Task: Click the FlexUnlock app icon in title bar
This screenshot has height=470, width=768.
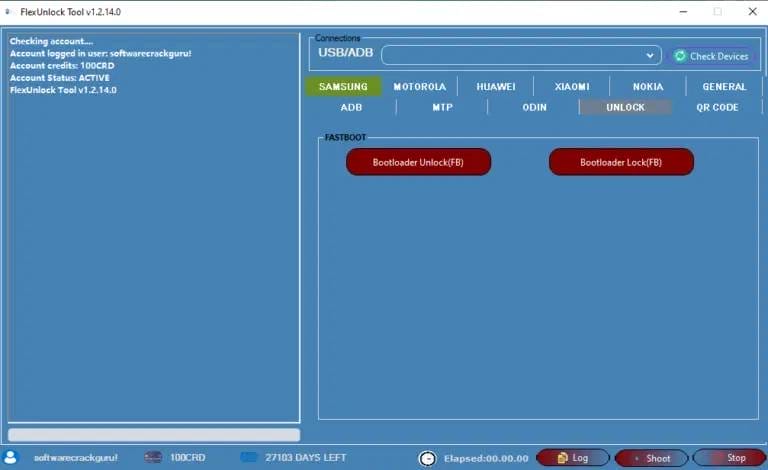Action: tap(8, 12)
